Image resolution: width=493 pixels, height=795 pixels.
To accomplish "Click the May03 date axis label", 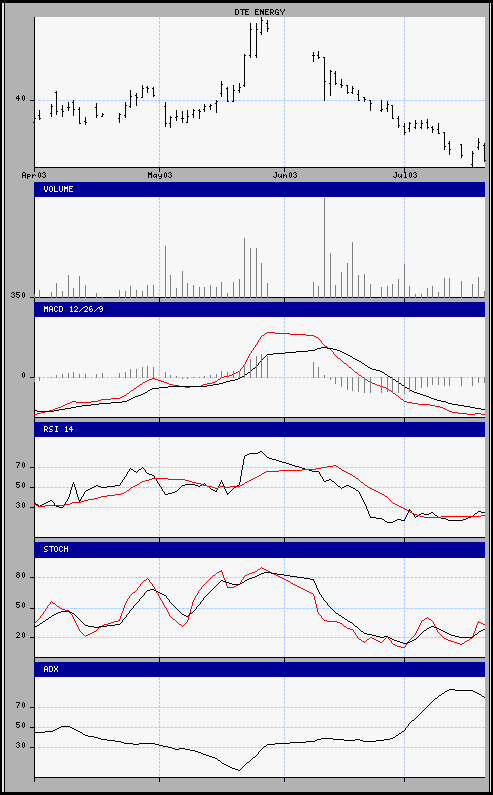I will tap(160, 175).
